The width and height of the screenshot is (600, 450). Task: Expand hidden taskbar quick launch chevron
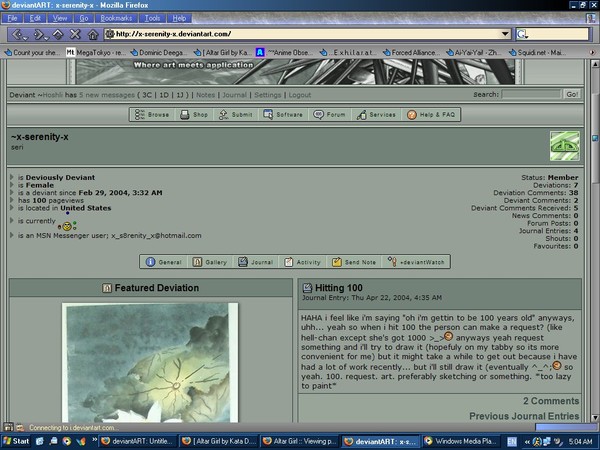94,440
